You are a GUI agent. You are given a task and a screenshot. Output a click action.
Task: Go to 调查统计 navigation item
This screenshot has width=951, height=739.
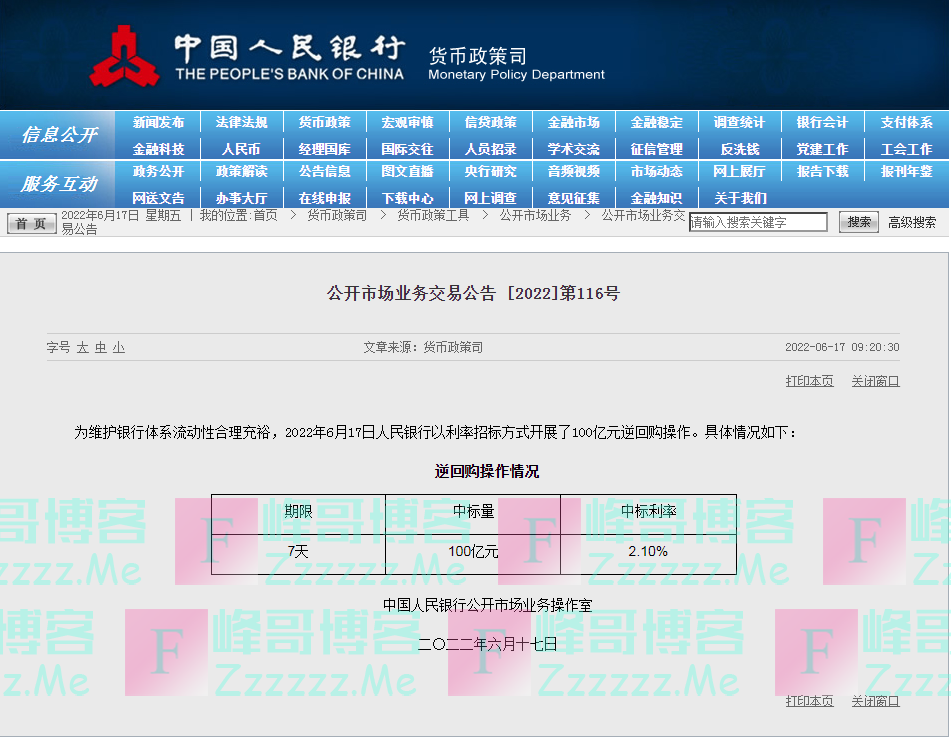coord(739,122)
